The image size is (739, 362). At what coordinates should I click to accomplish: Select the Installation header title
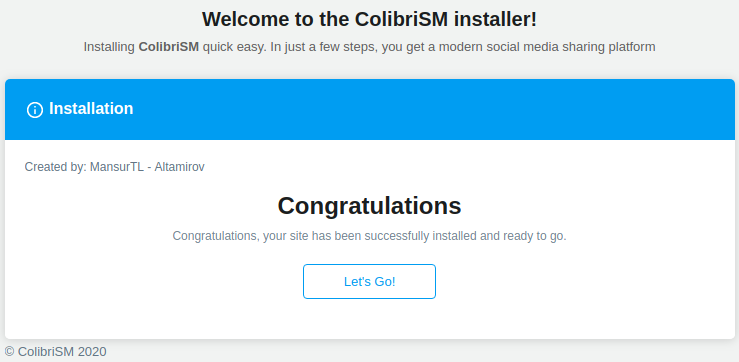click(x=91, y=108)
